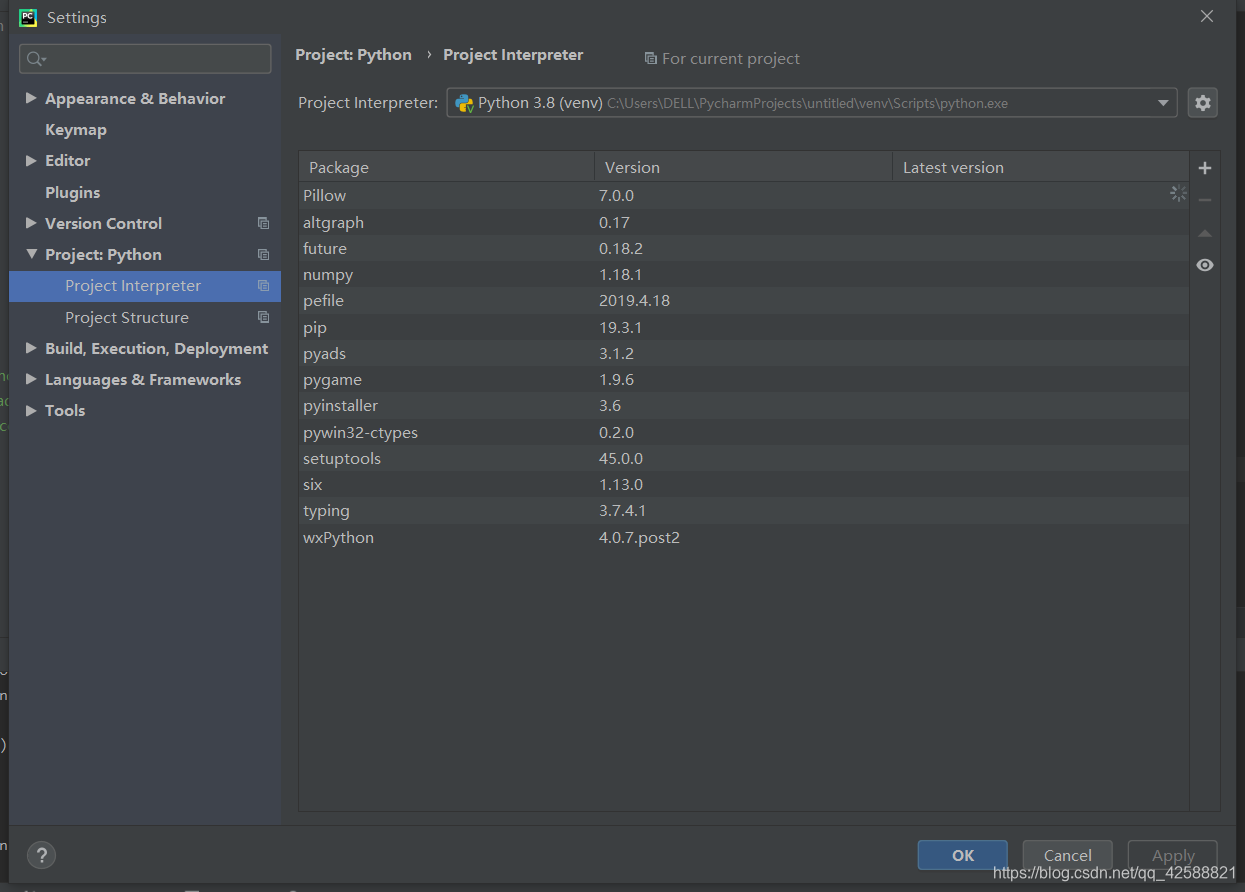Screen dimensions: 1245x892
Task: Click the copy icon beside Project Interpreter
Action: (x=263, y=285)
